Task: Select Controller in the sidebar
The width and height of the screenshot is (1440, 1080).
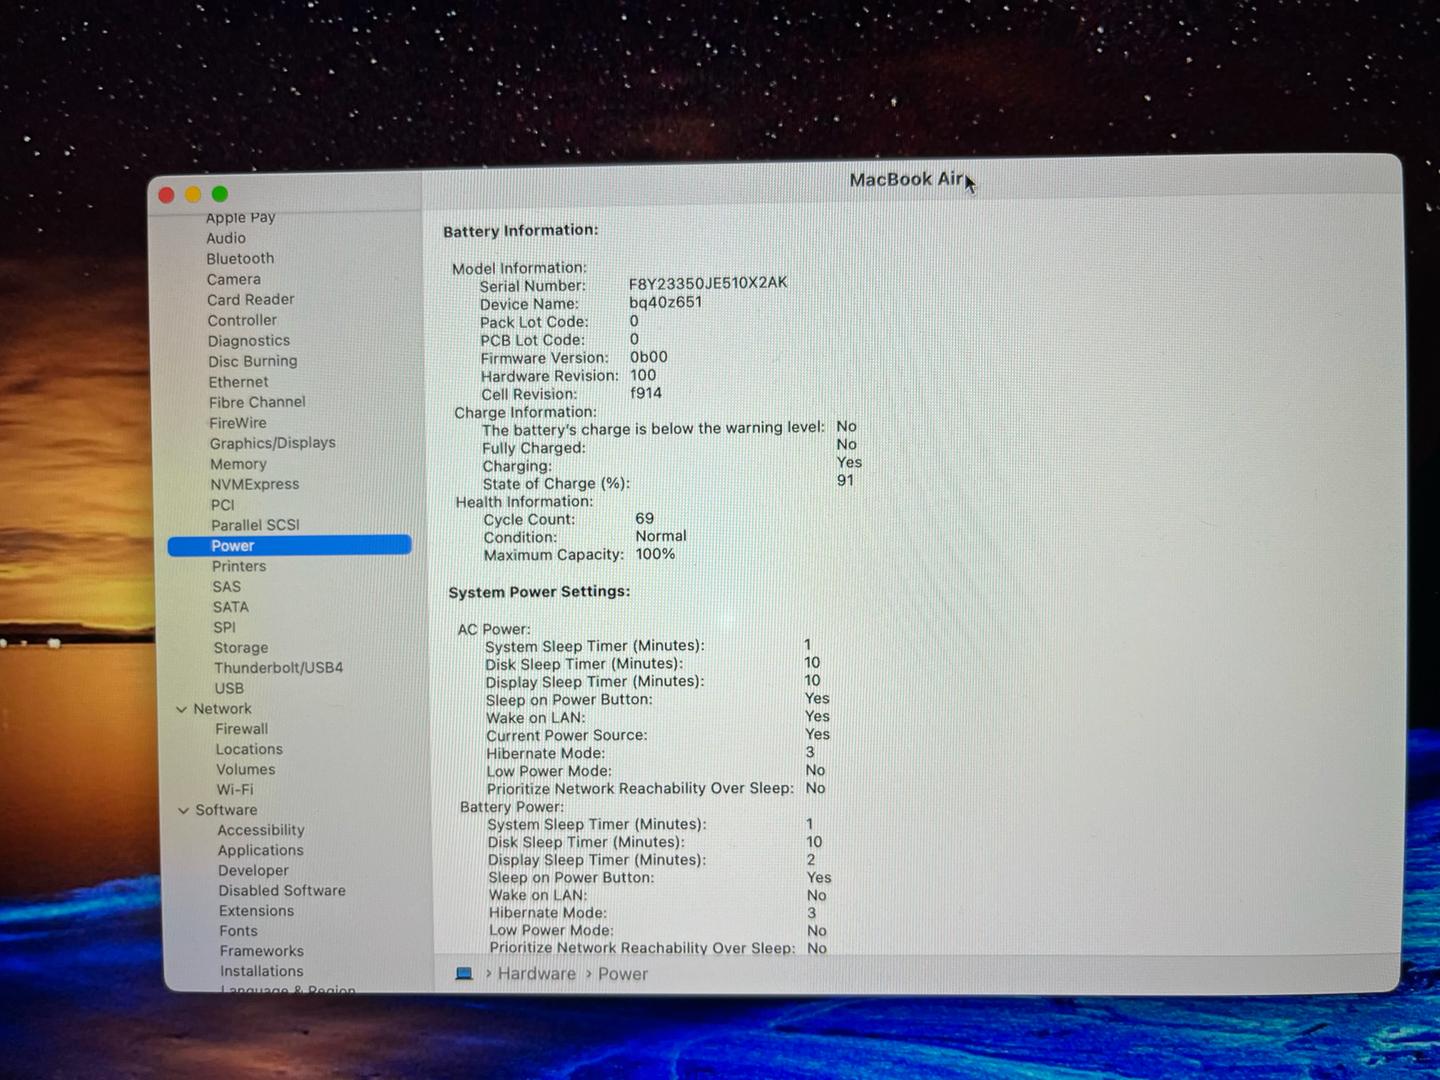Action: click(x=242, y=320)
